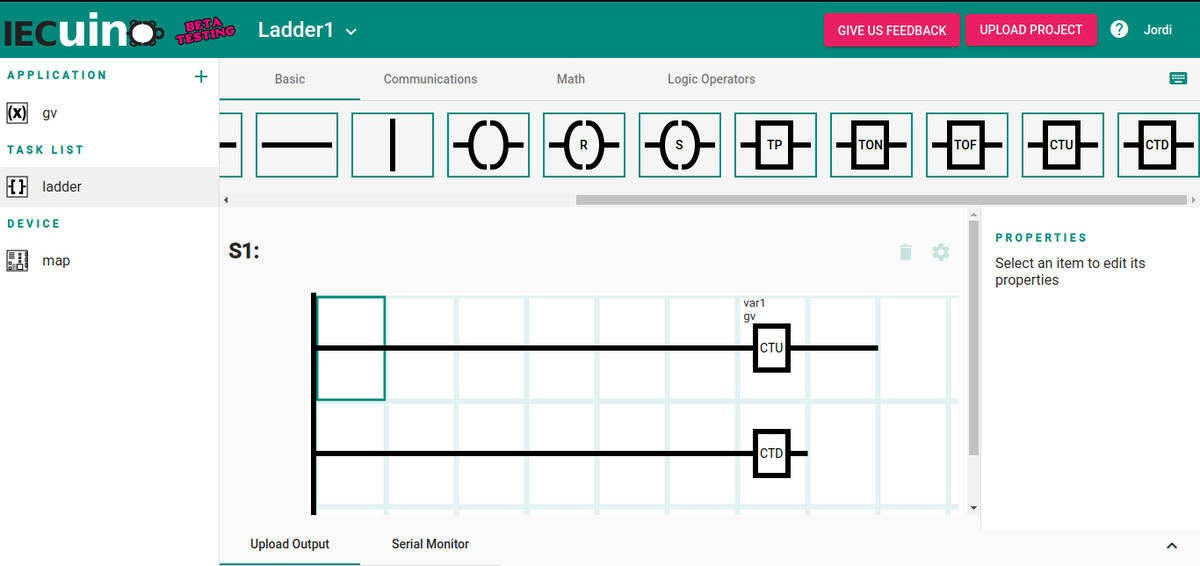Screen dimensions: 1200x566
Task: Select the vertical wire element
Action: pos(394,145)
